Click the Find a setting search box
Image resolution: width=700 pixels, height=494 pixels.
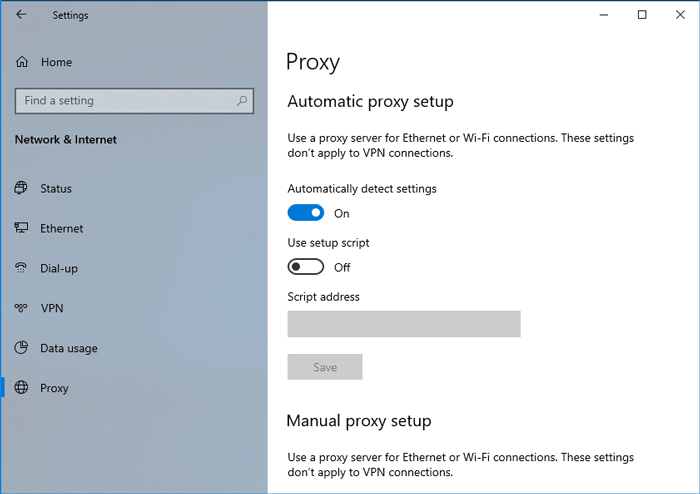[134, 101]
